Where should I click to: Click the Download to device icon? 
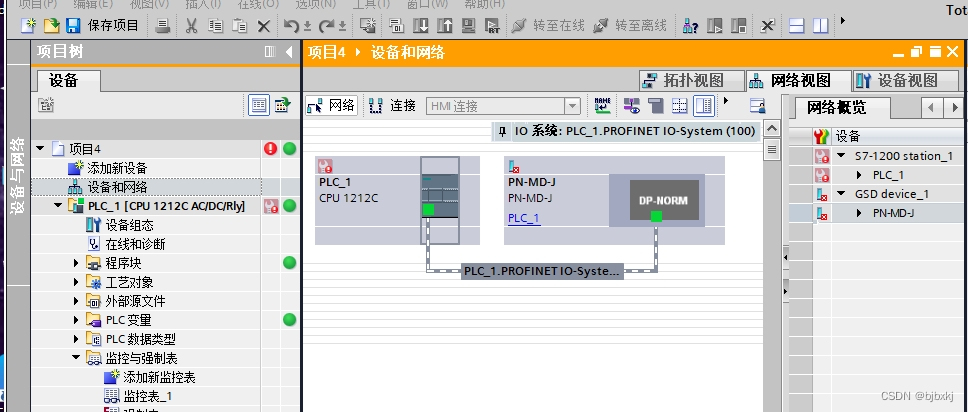(x=421, y=25)
